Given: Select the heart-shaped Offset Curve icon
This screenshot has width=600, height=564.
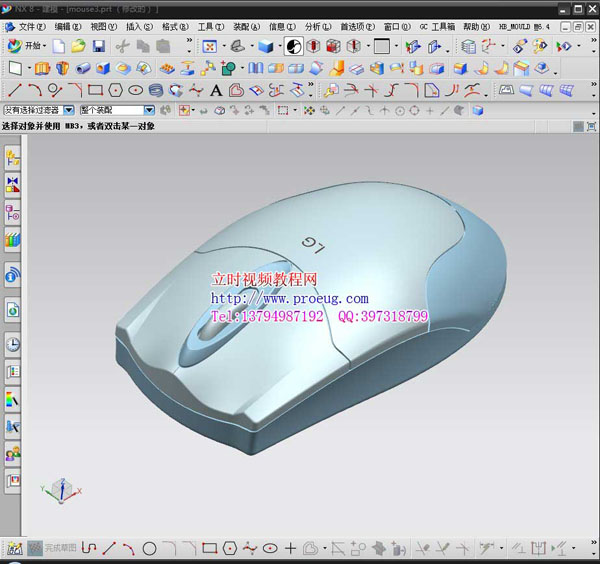Looking at the screenshot, I should click(x=236, y=91).
